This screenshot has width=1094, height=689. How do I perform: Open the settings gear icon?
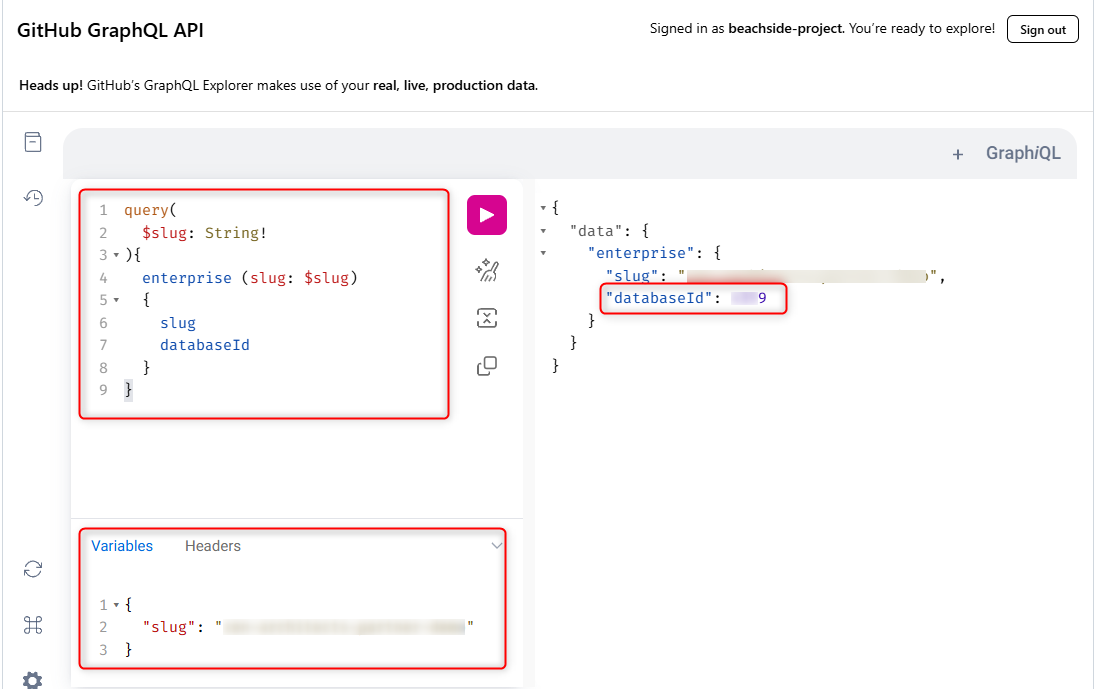tap(33, 681)
